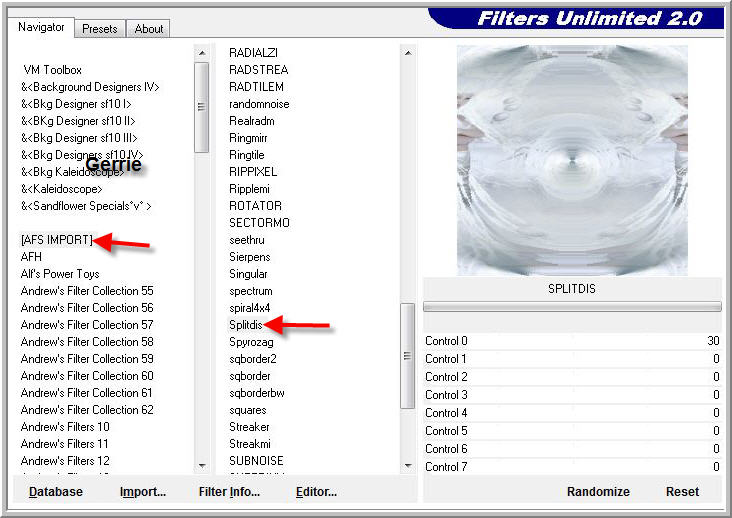Viewport: 732px width, 518px height.
Task: Open the About tab
Action: click(149, 29)
